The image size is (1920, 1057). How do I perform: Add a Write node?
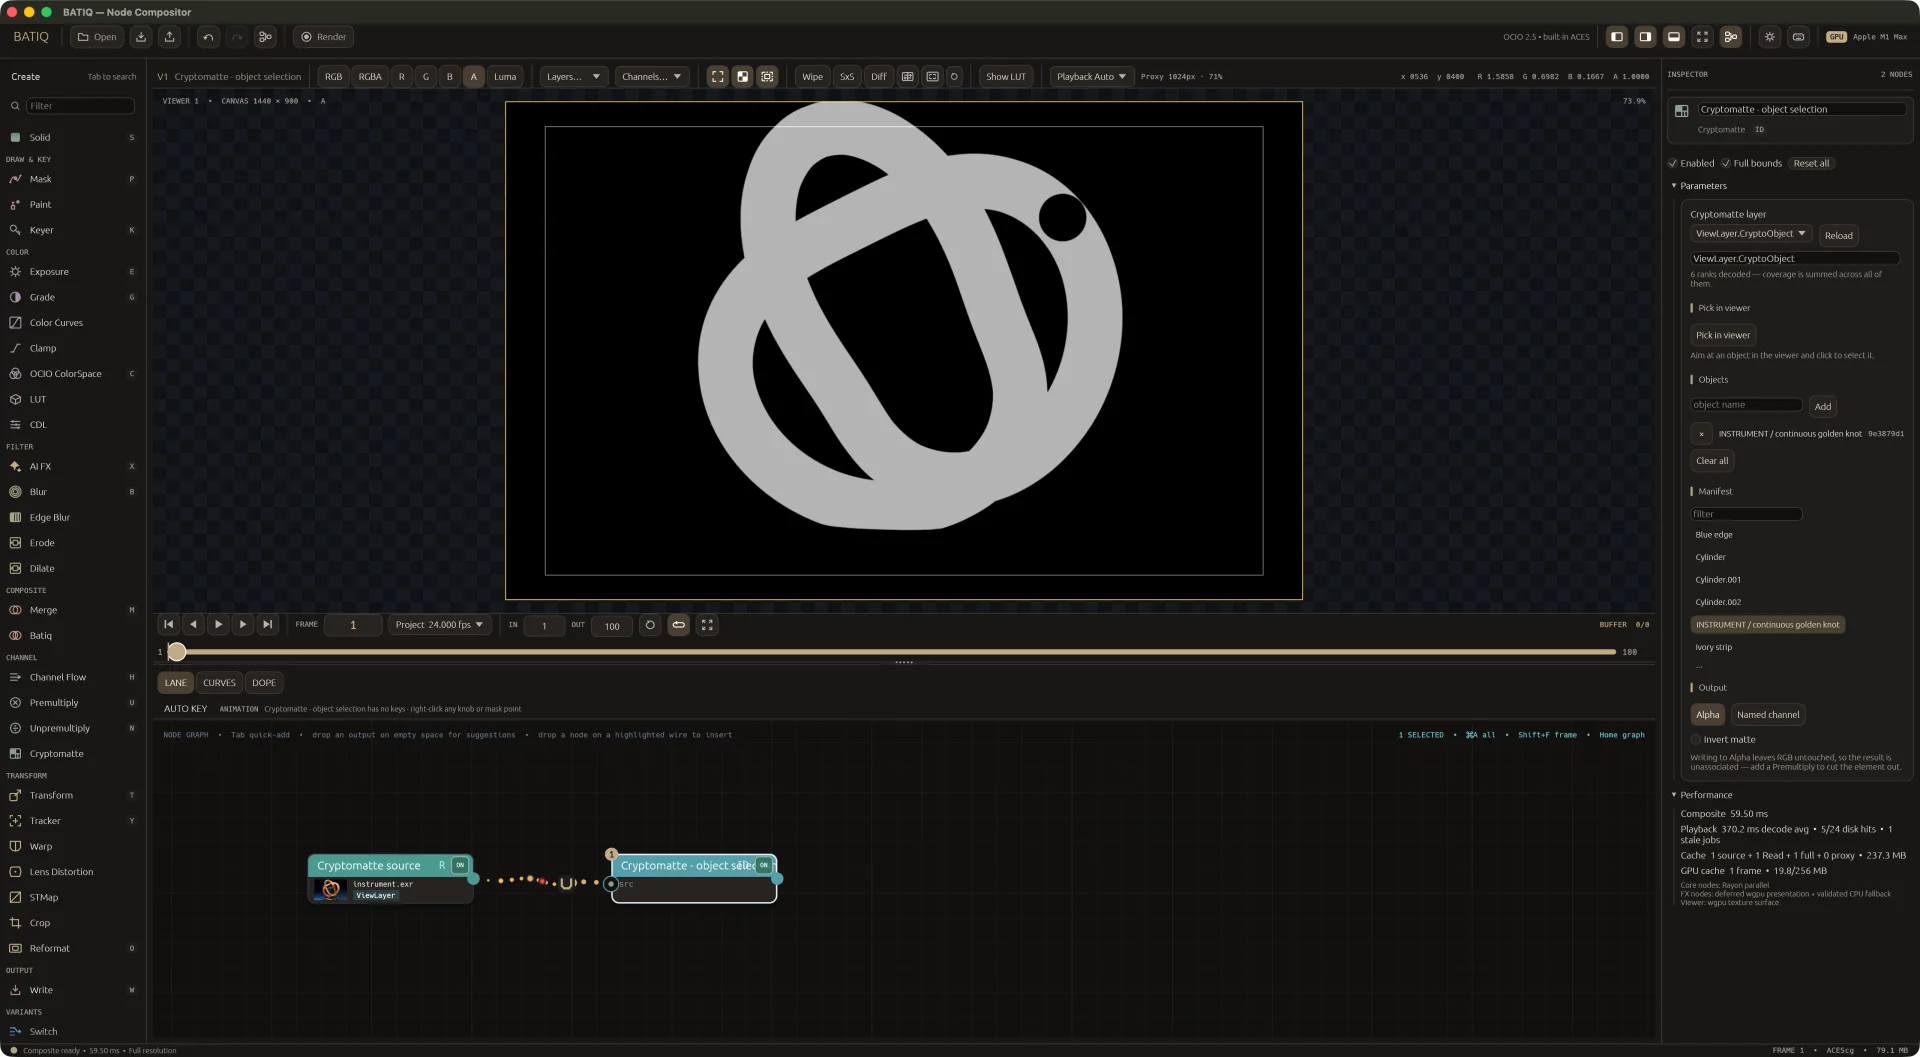72,990
